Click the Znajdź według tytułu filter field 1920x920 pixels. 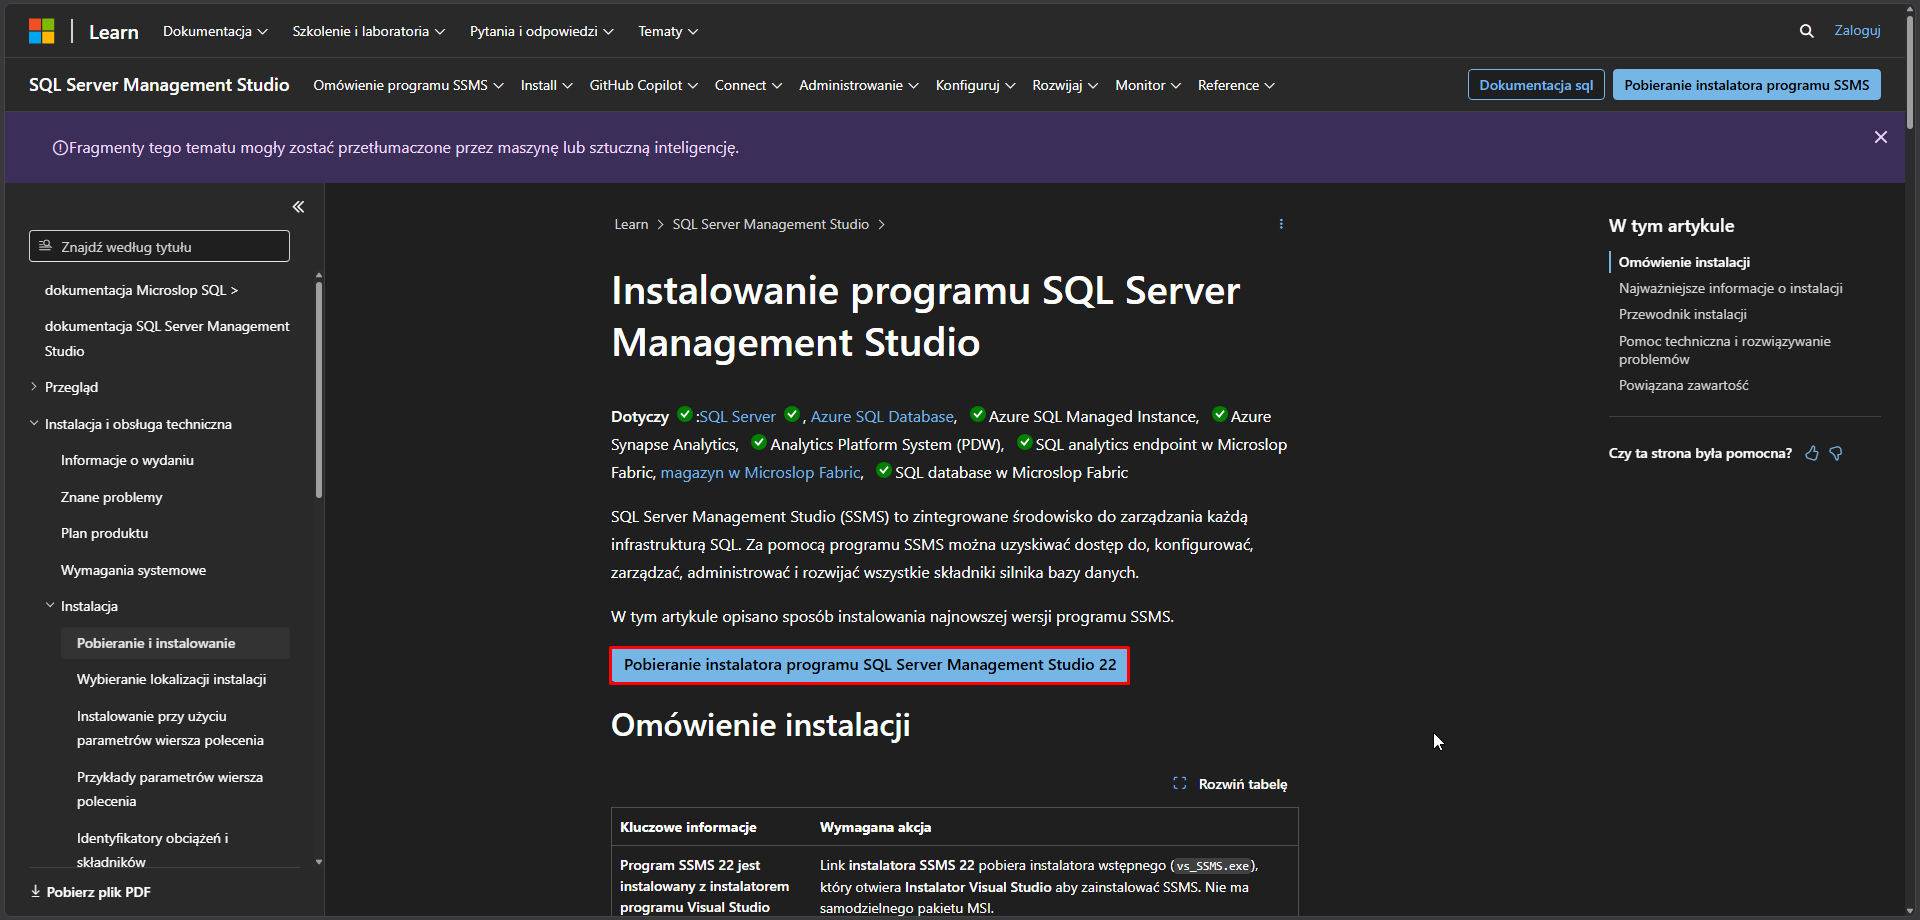pyautogui.click(x=159, y=246)
